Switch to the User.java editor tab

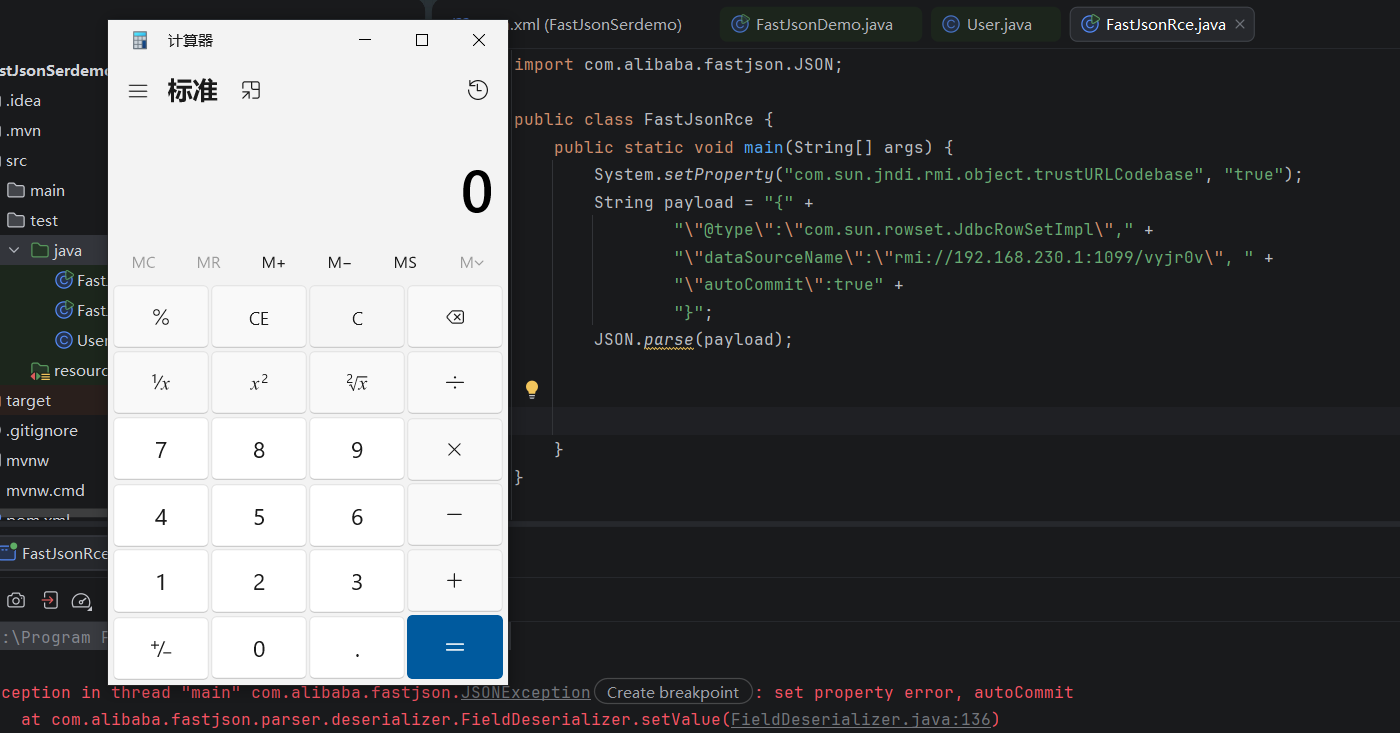[997, 24]
